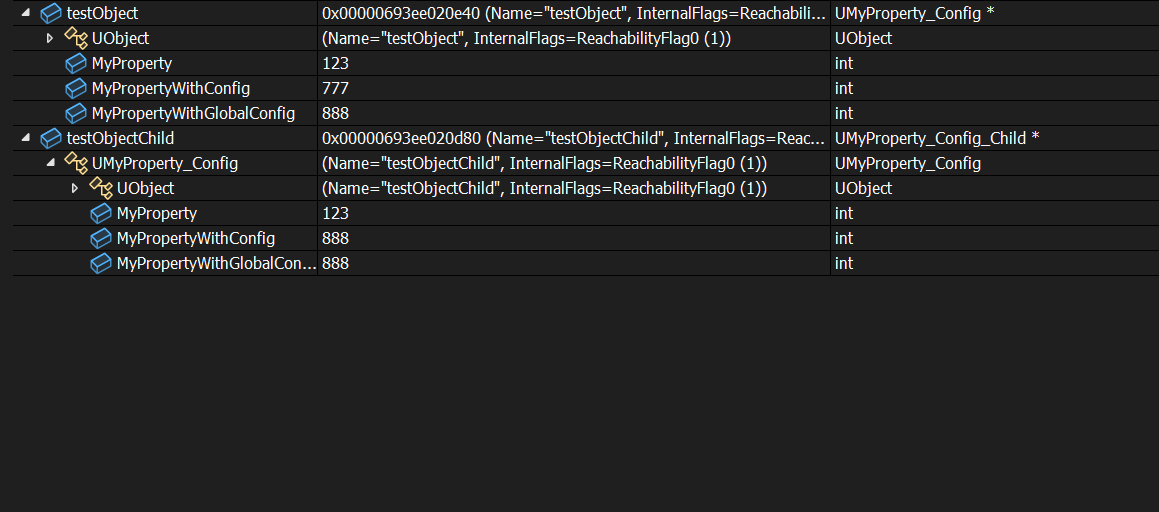Select the value 777 of MyPropertyWithConfig

[336, 88]
